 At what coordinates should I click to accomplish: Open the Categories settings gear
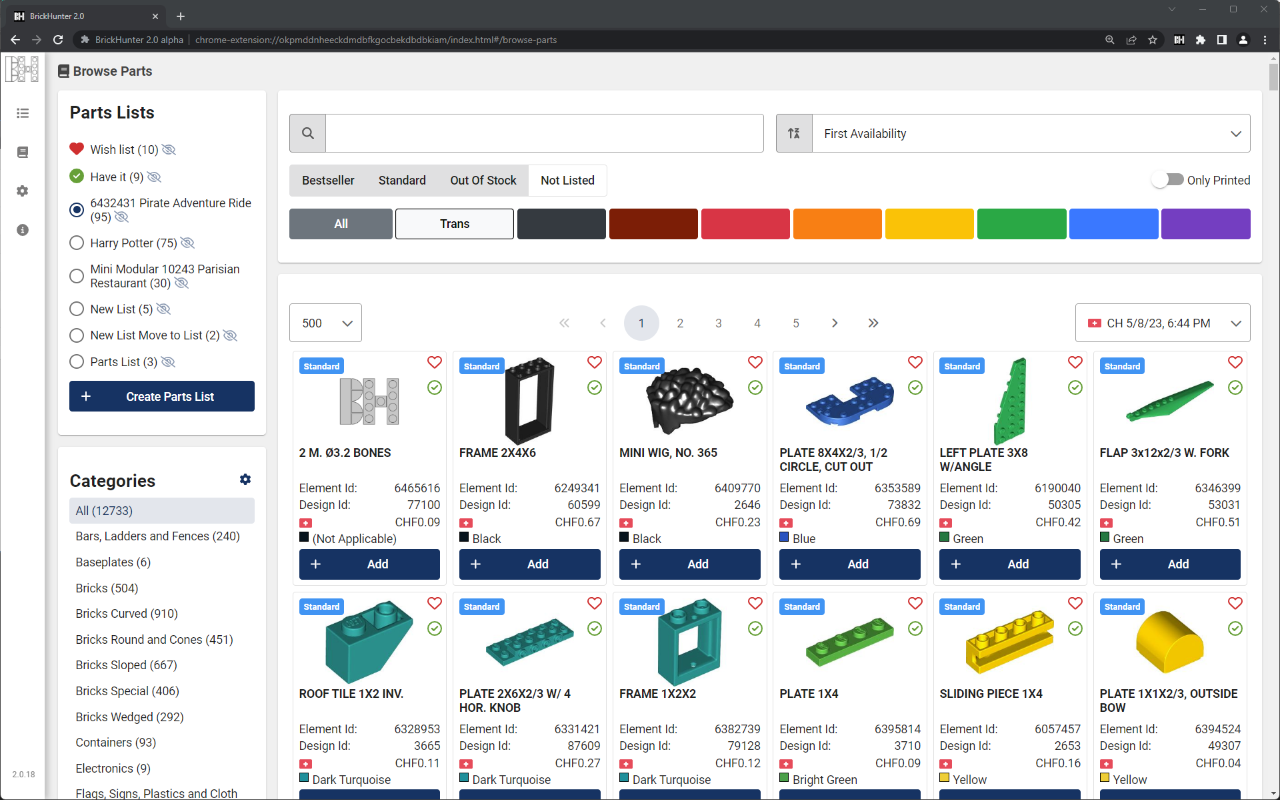coord(245,479)
